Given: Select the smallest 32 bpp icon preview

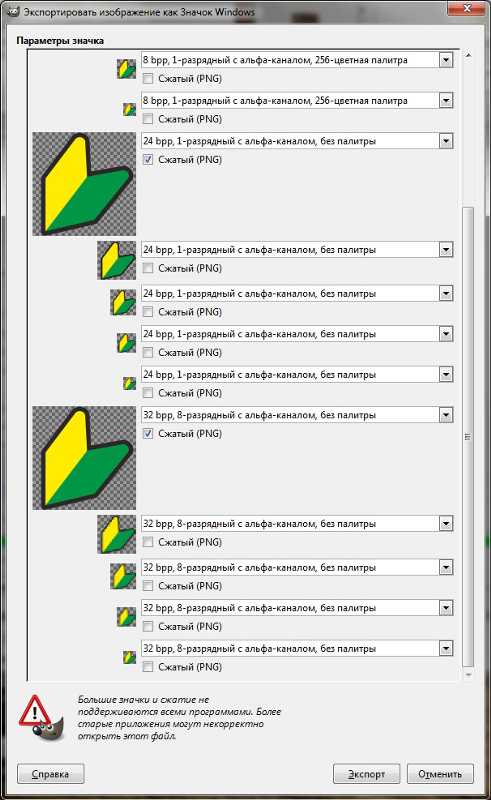Looking at the screenshot, I should [129, 657].
